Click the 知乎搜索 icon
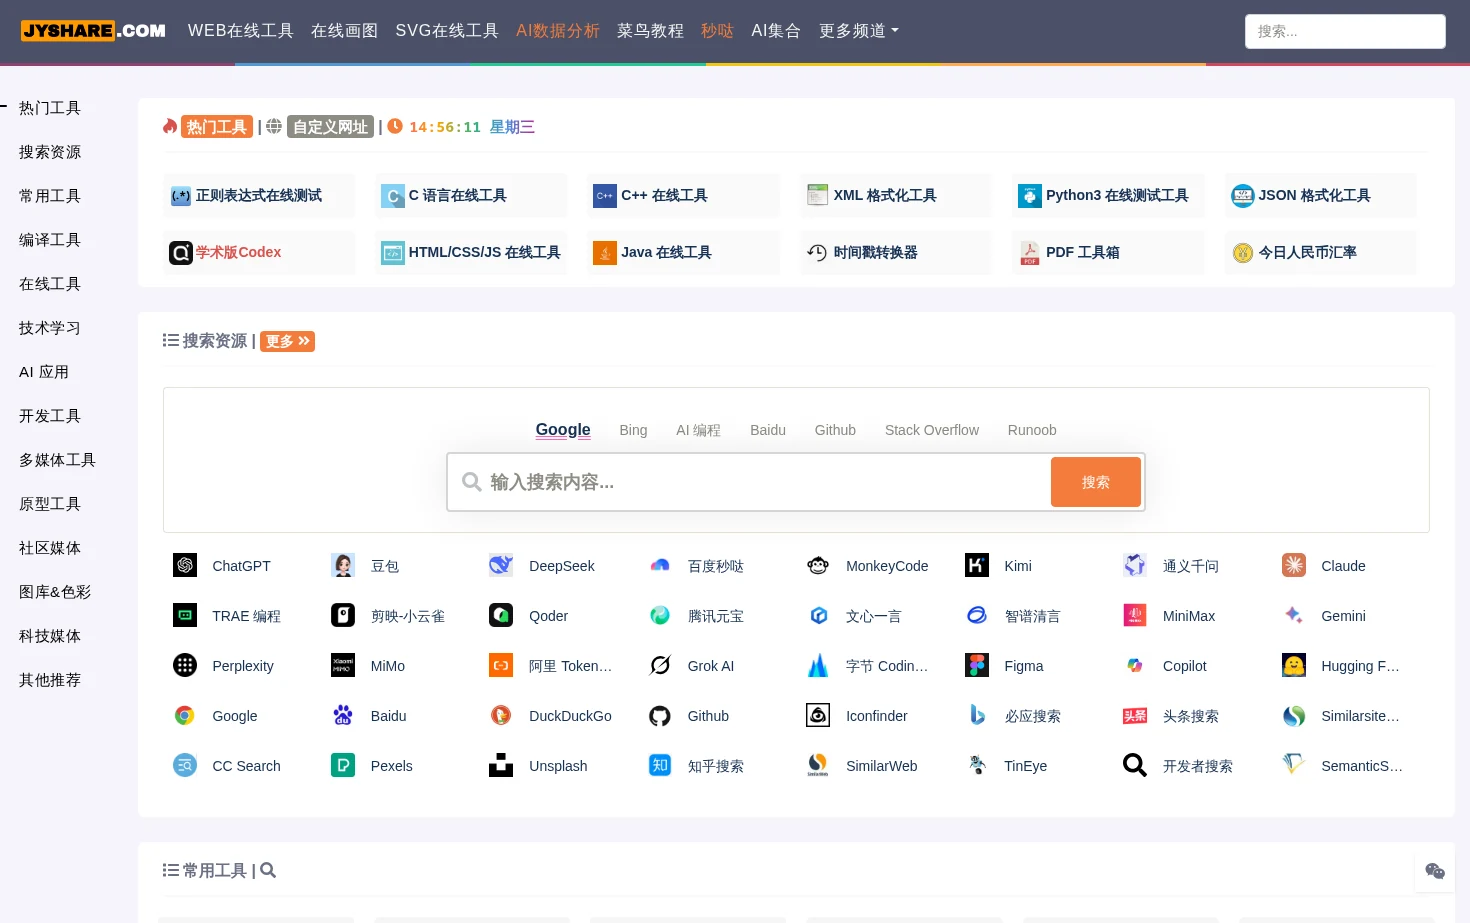 pos(660,766)
